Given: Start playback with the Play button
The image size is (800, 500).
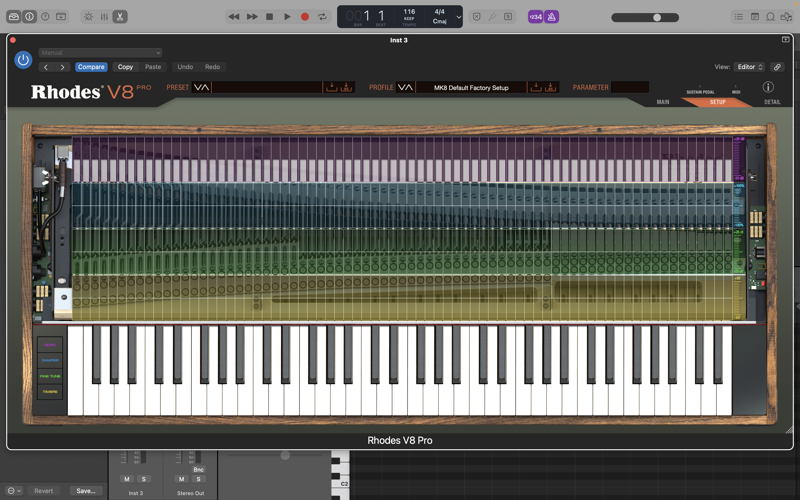Looking at the screenshot, I should point(287,17).
